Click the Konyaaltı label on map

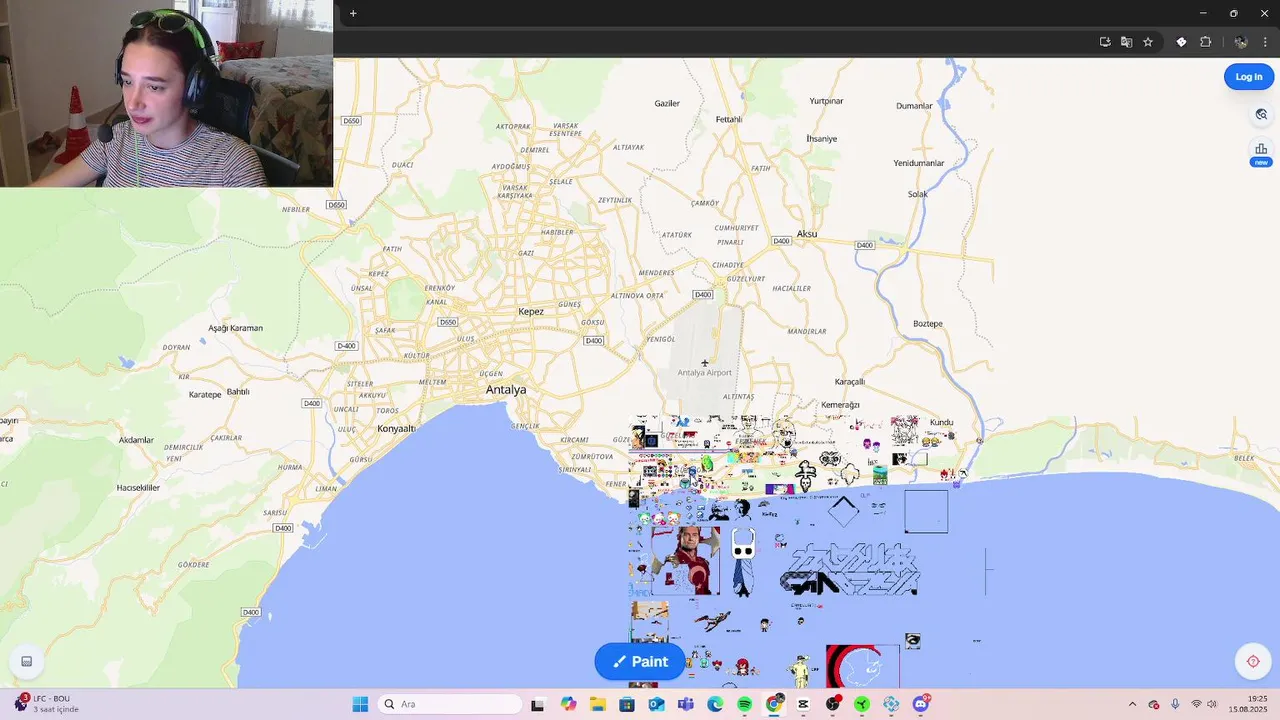tap(397, 429)
